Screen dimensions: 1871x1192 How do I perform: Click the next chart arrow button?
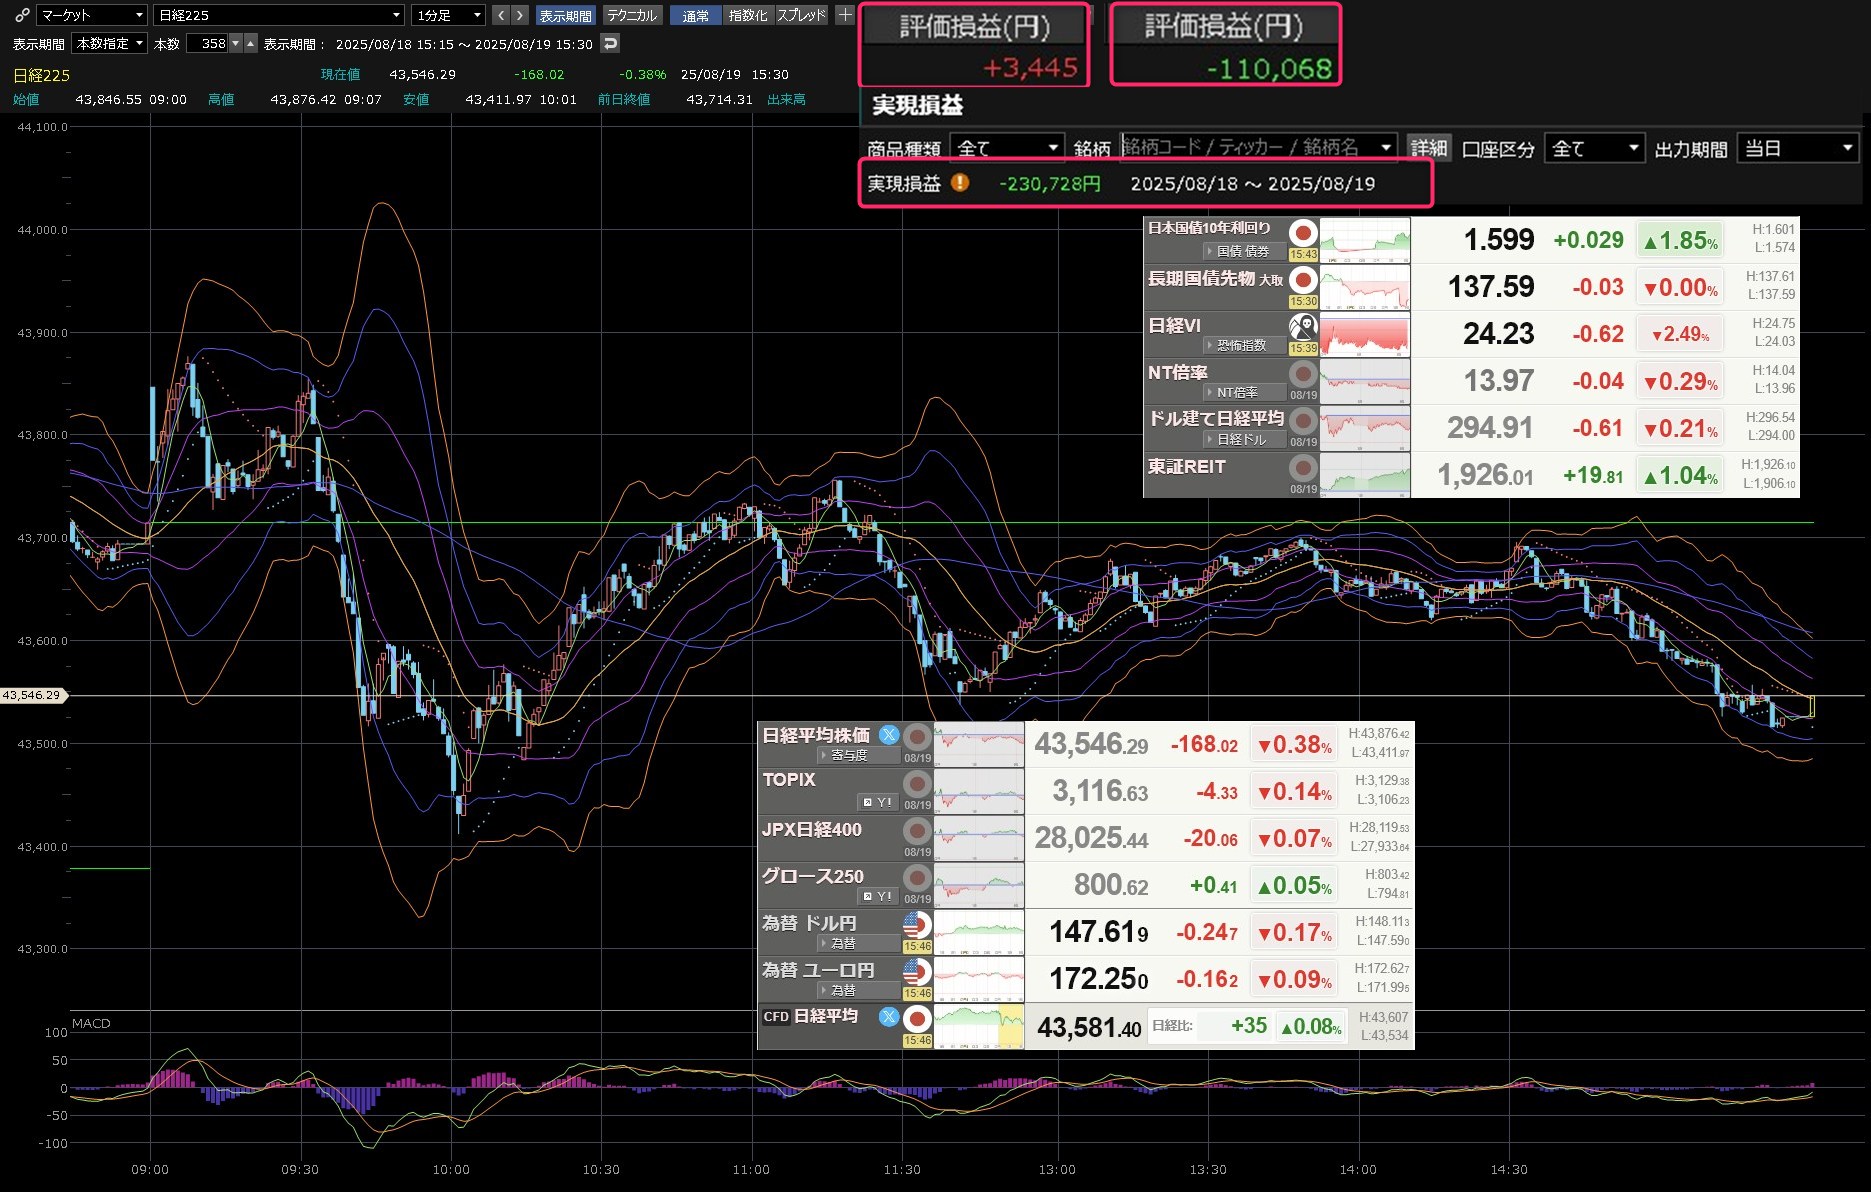519,15
